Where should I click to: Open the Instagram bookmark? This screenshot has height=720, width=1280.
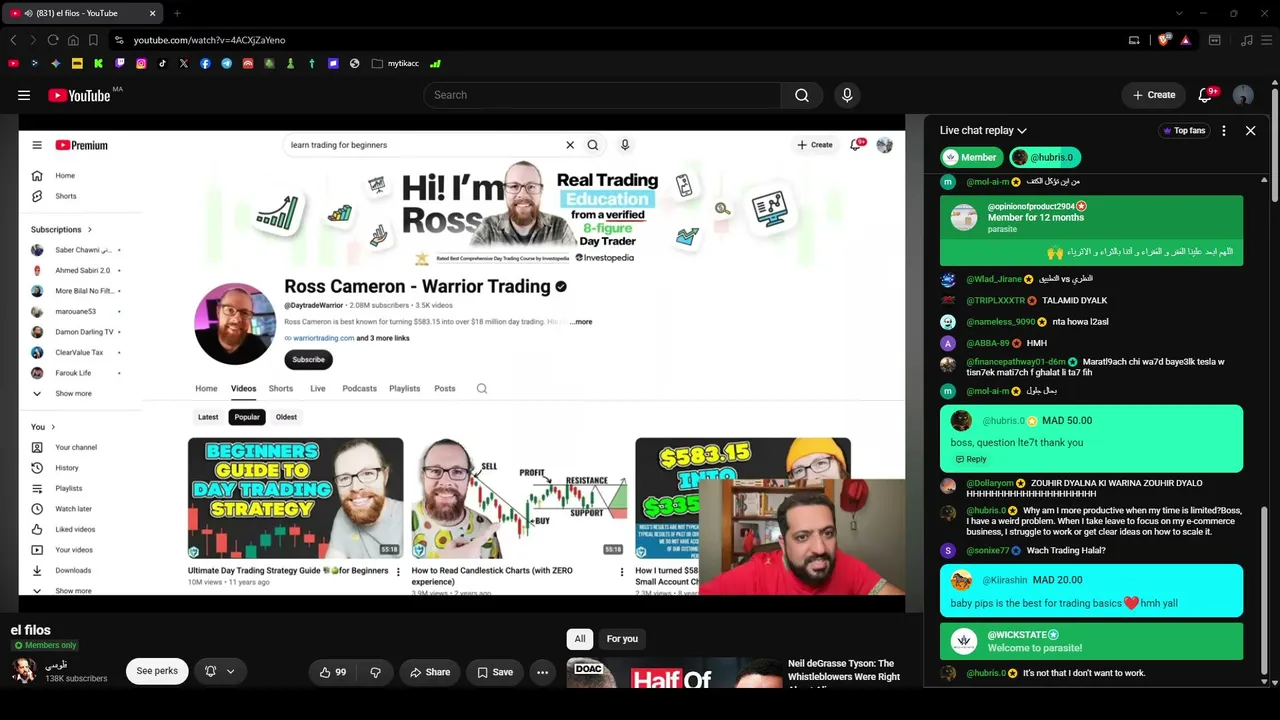click(141, 63)
